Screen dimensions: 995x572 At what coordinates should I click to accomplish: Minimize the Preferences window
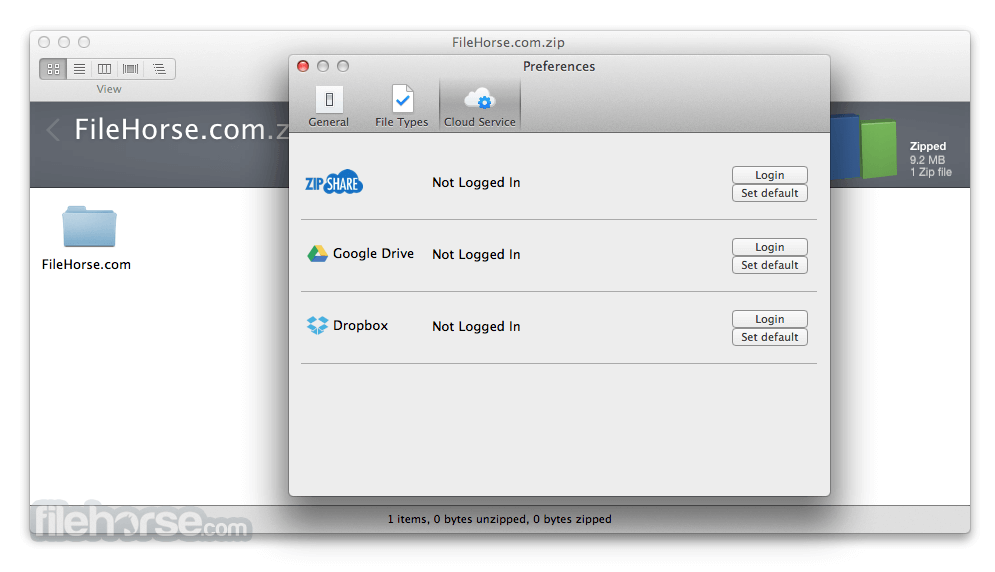point(323,66)
